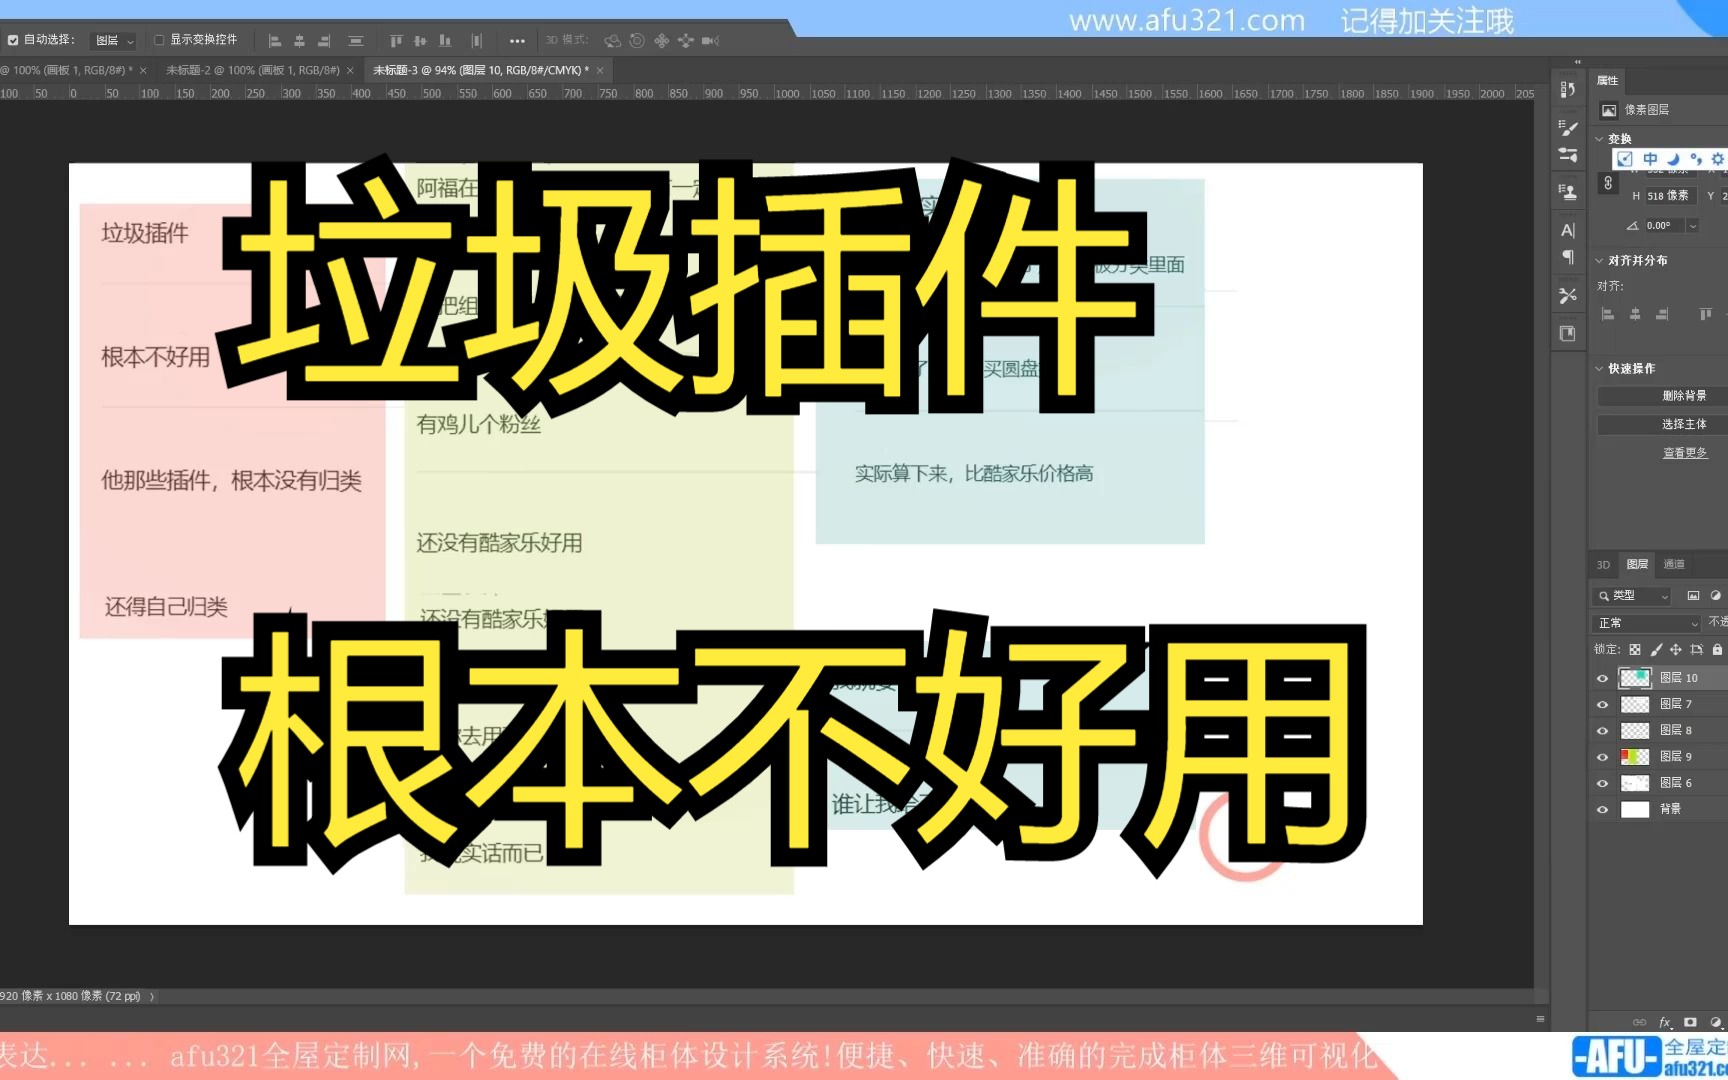
Task: Collapse the 变换 section
Action: 1599,139
